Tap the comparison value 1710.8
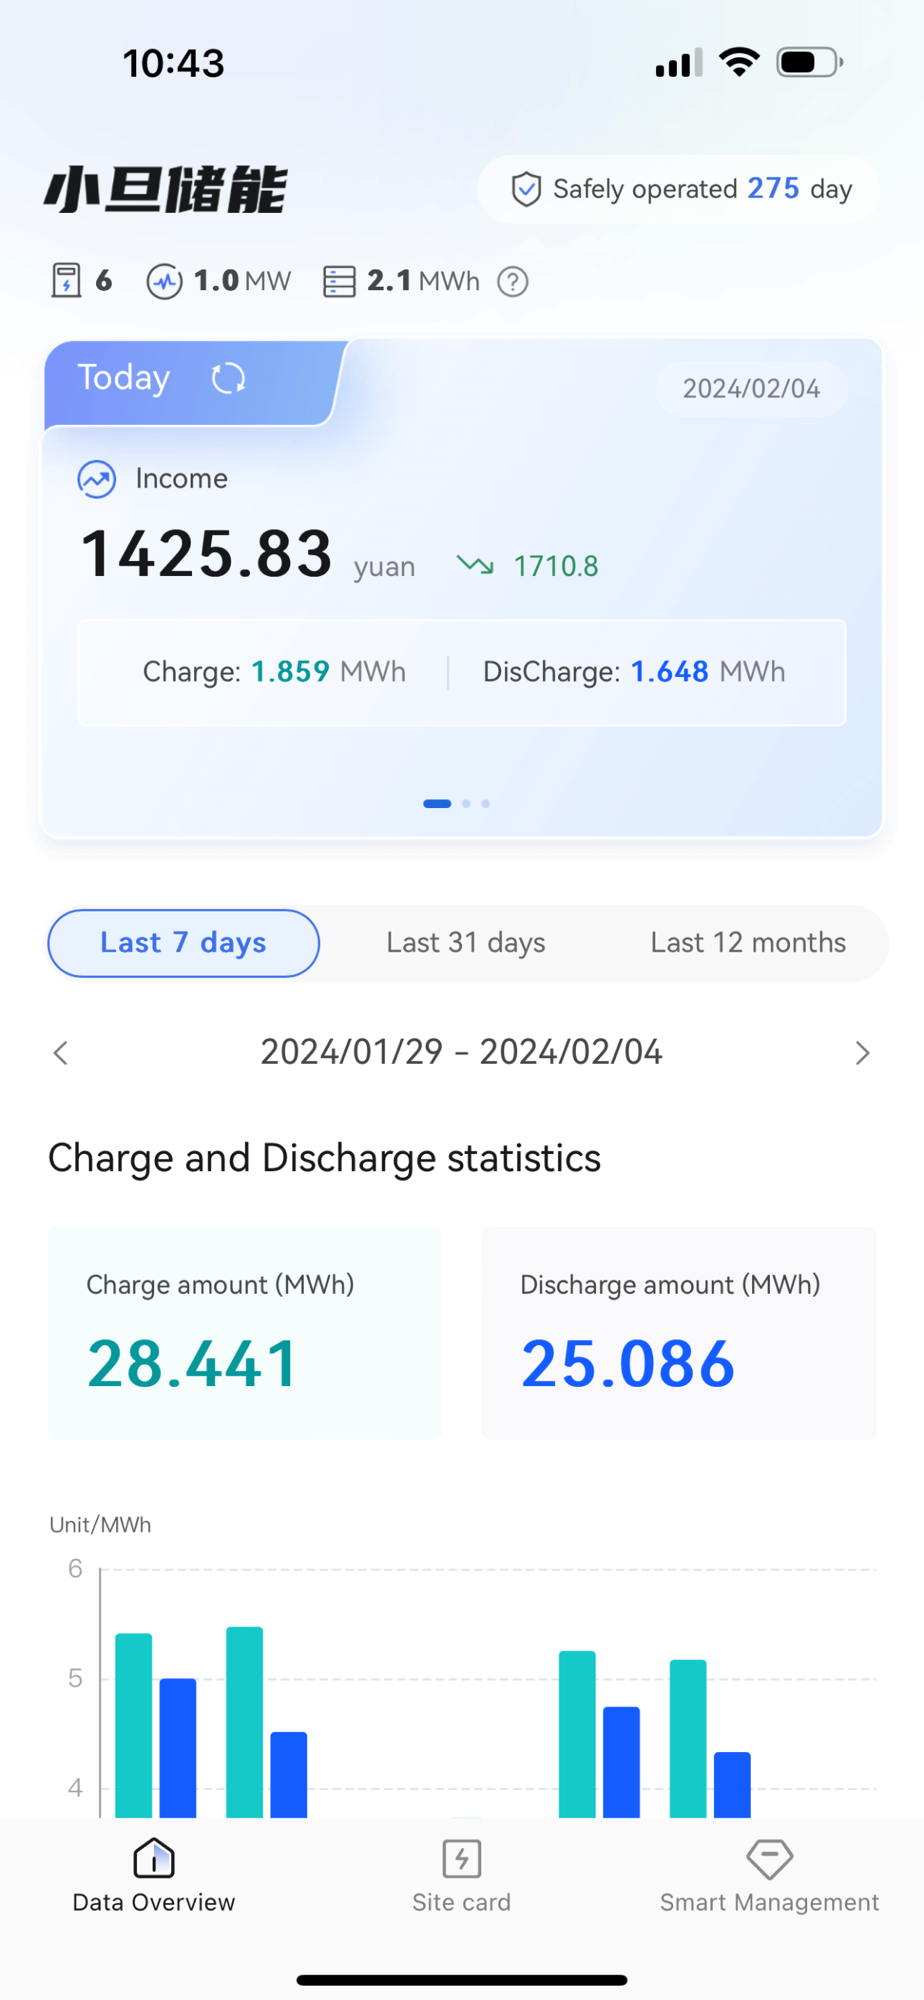The image size is (924, 2000). pyautogui.click(x=556, y=566)
